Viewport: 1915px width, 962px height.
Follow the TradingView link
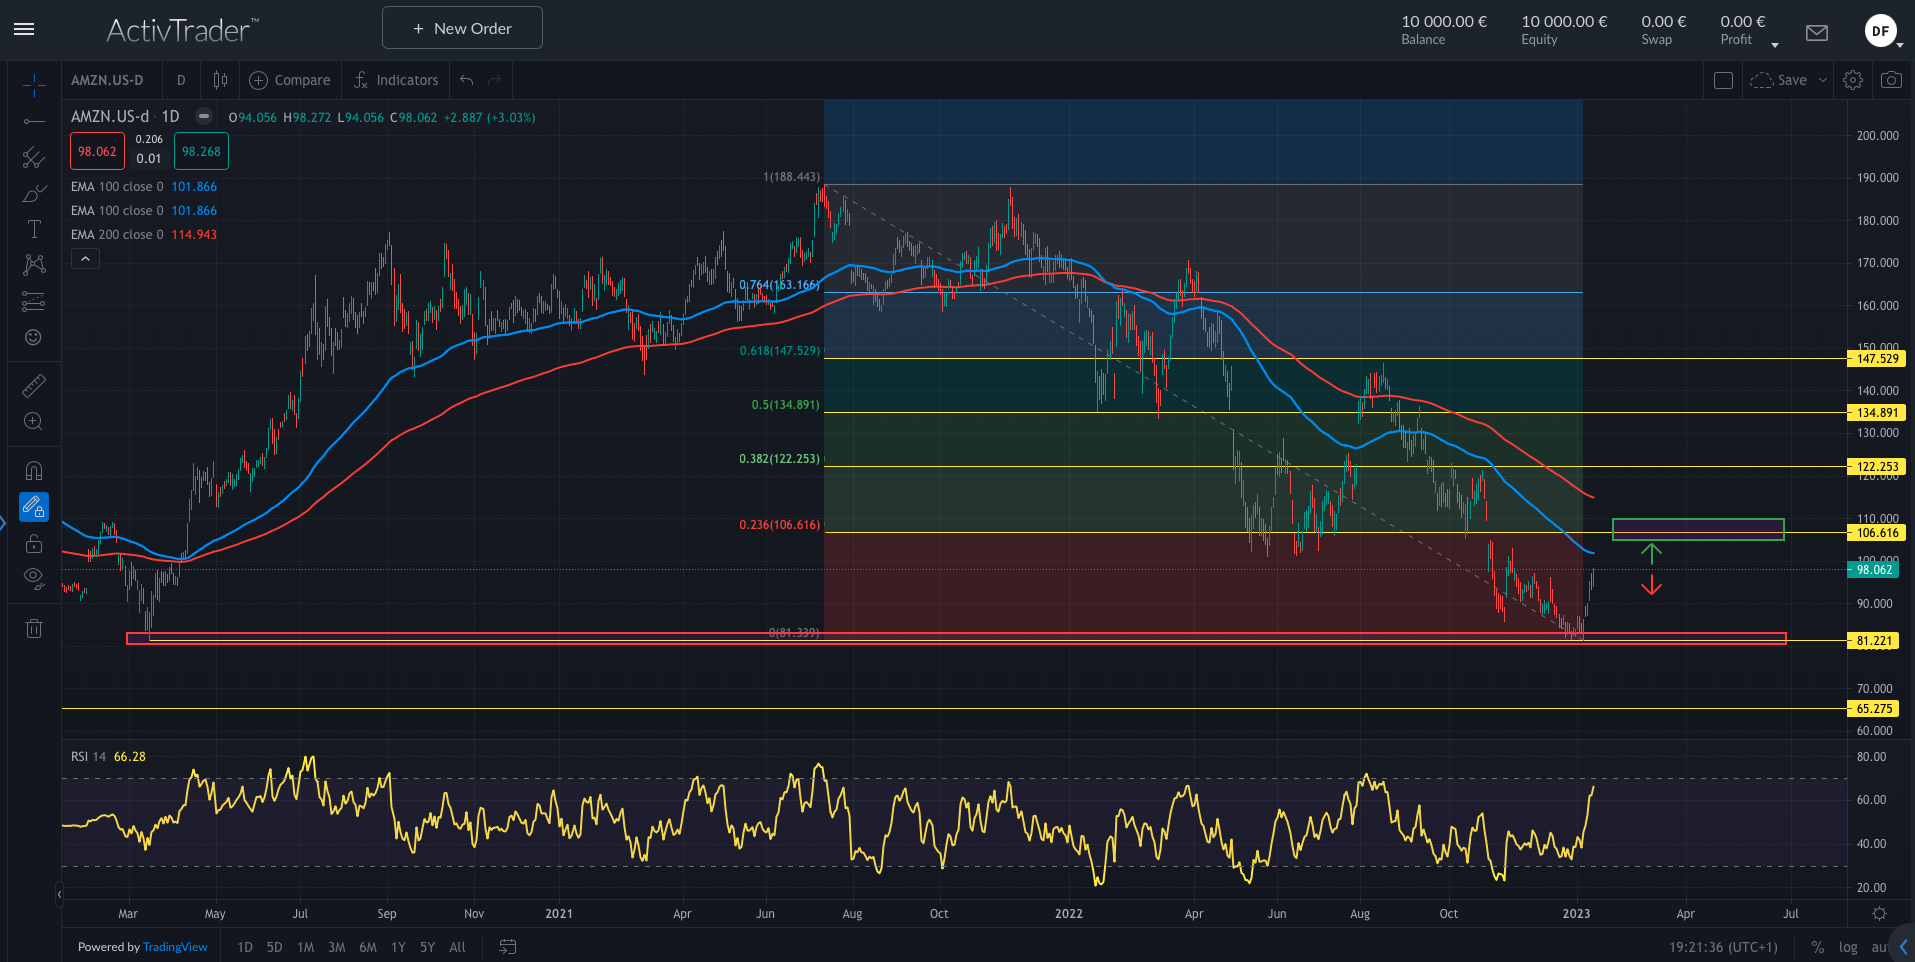click(x=175, y=947)
